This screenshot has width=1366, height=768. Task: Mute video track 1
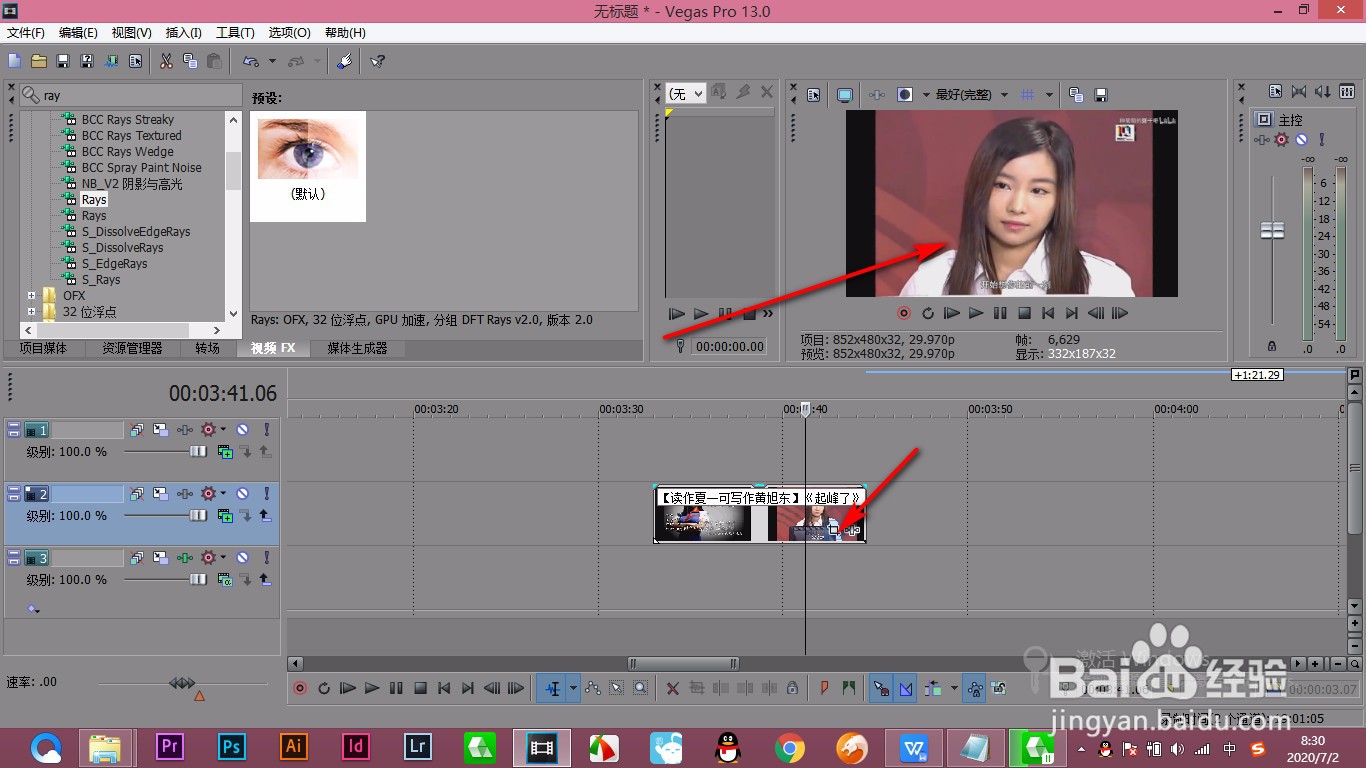tap(242, 429)
